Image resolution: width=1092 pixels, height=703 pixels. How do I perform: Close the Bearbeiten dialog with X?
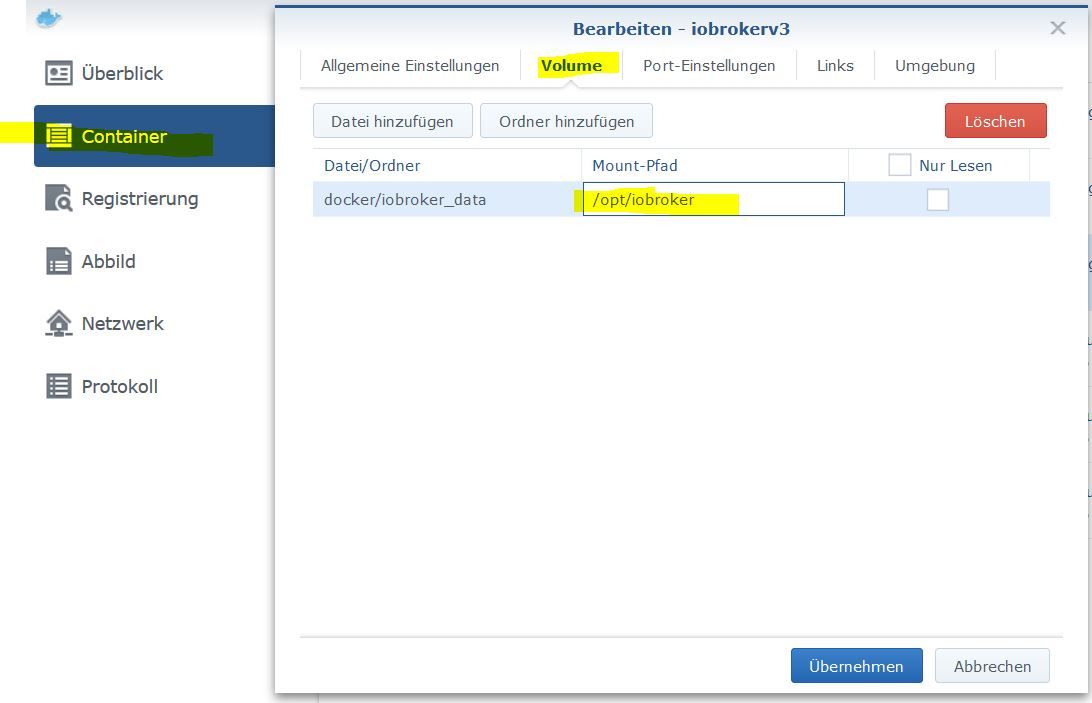[1058, 28]
